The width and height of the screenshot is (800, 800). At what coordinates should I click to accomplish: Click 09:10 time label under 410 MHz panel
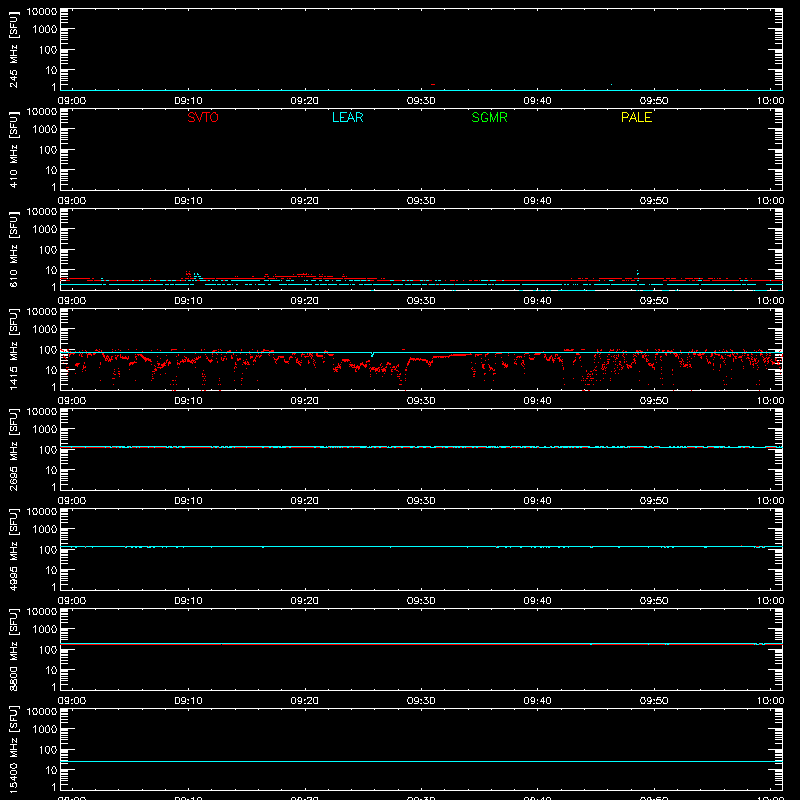(188, 201)
